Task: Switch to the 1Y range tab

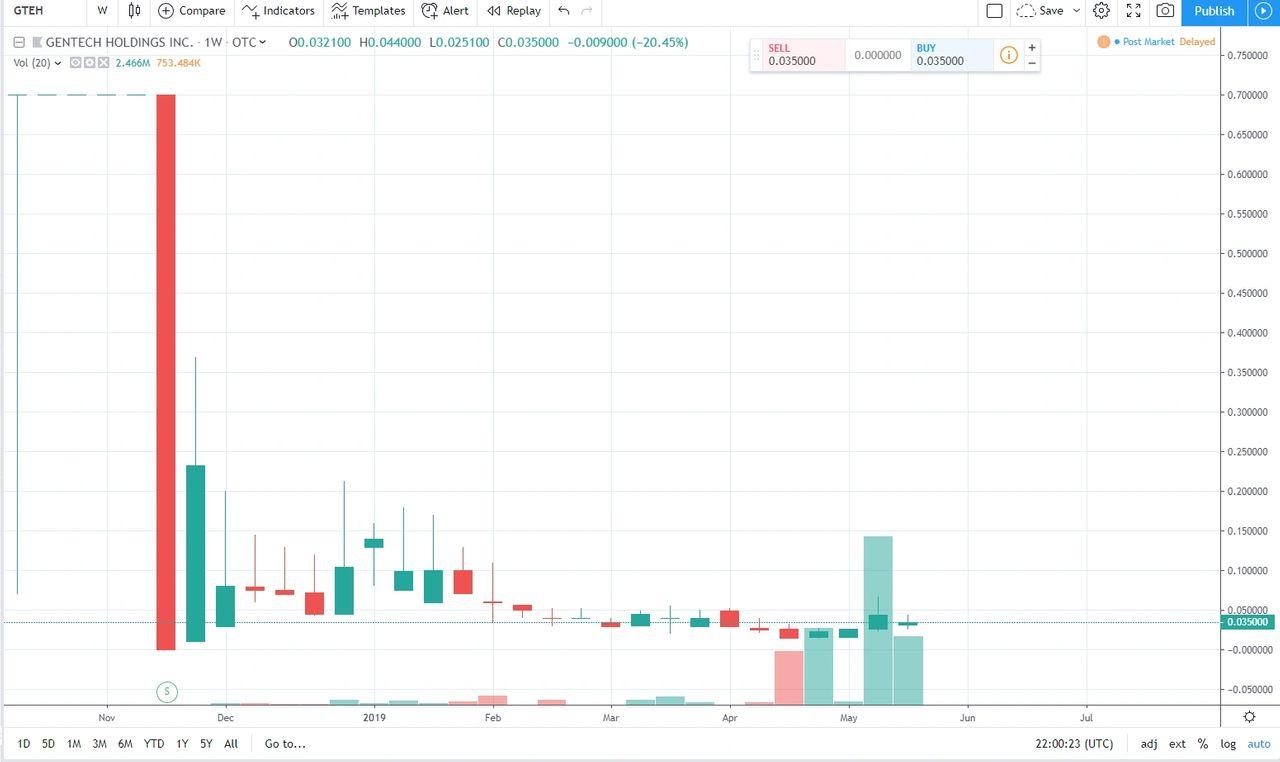Action: (180, 744)
